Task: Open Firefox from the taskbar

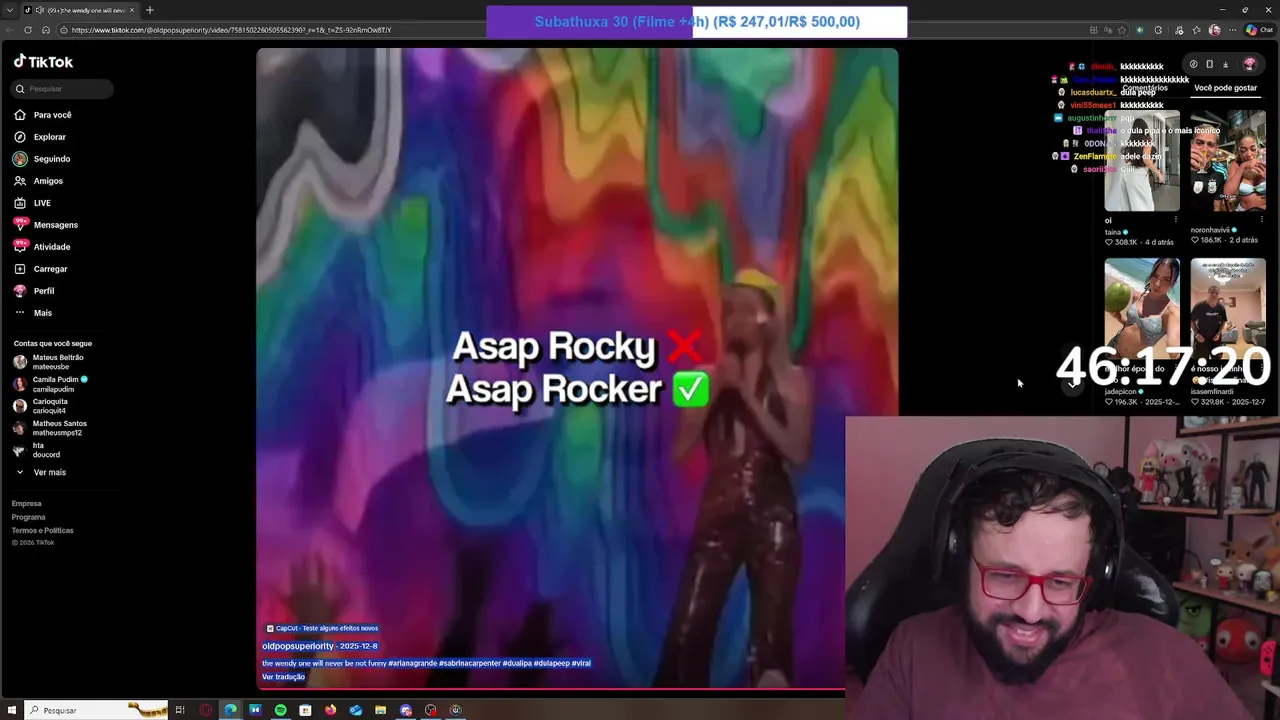Action: tap(330, 710)
